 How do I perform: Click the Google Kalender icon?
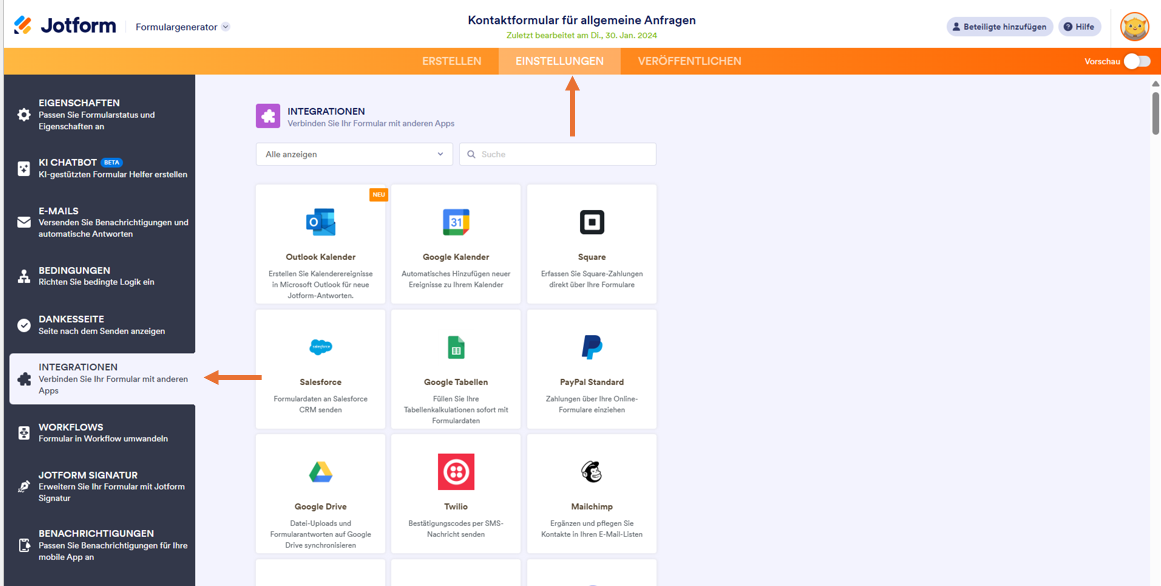(456, 222)
